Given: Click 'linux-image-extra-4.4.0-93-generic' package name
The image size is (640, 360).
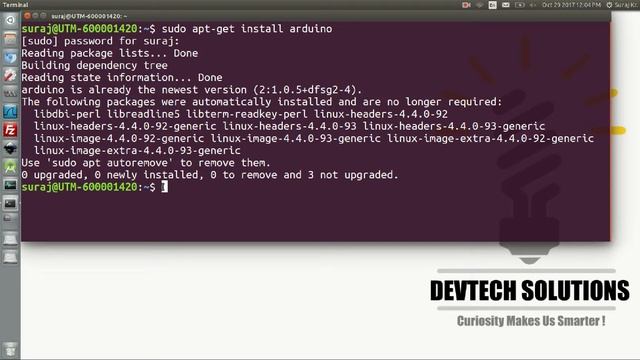Looking at the screenshot, I should (137, 151).
